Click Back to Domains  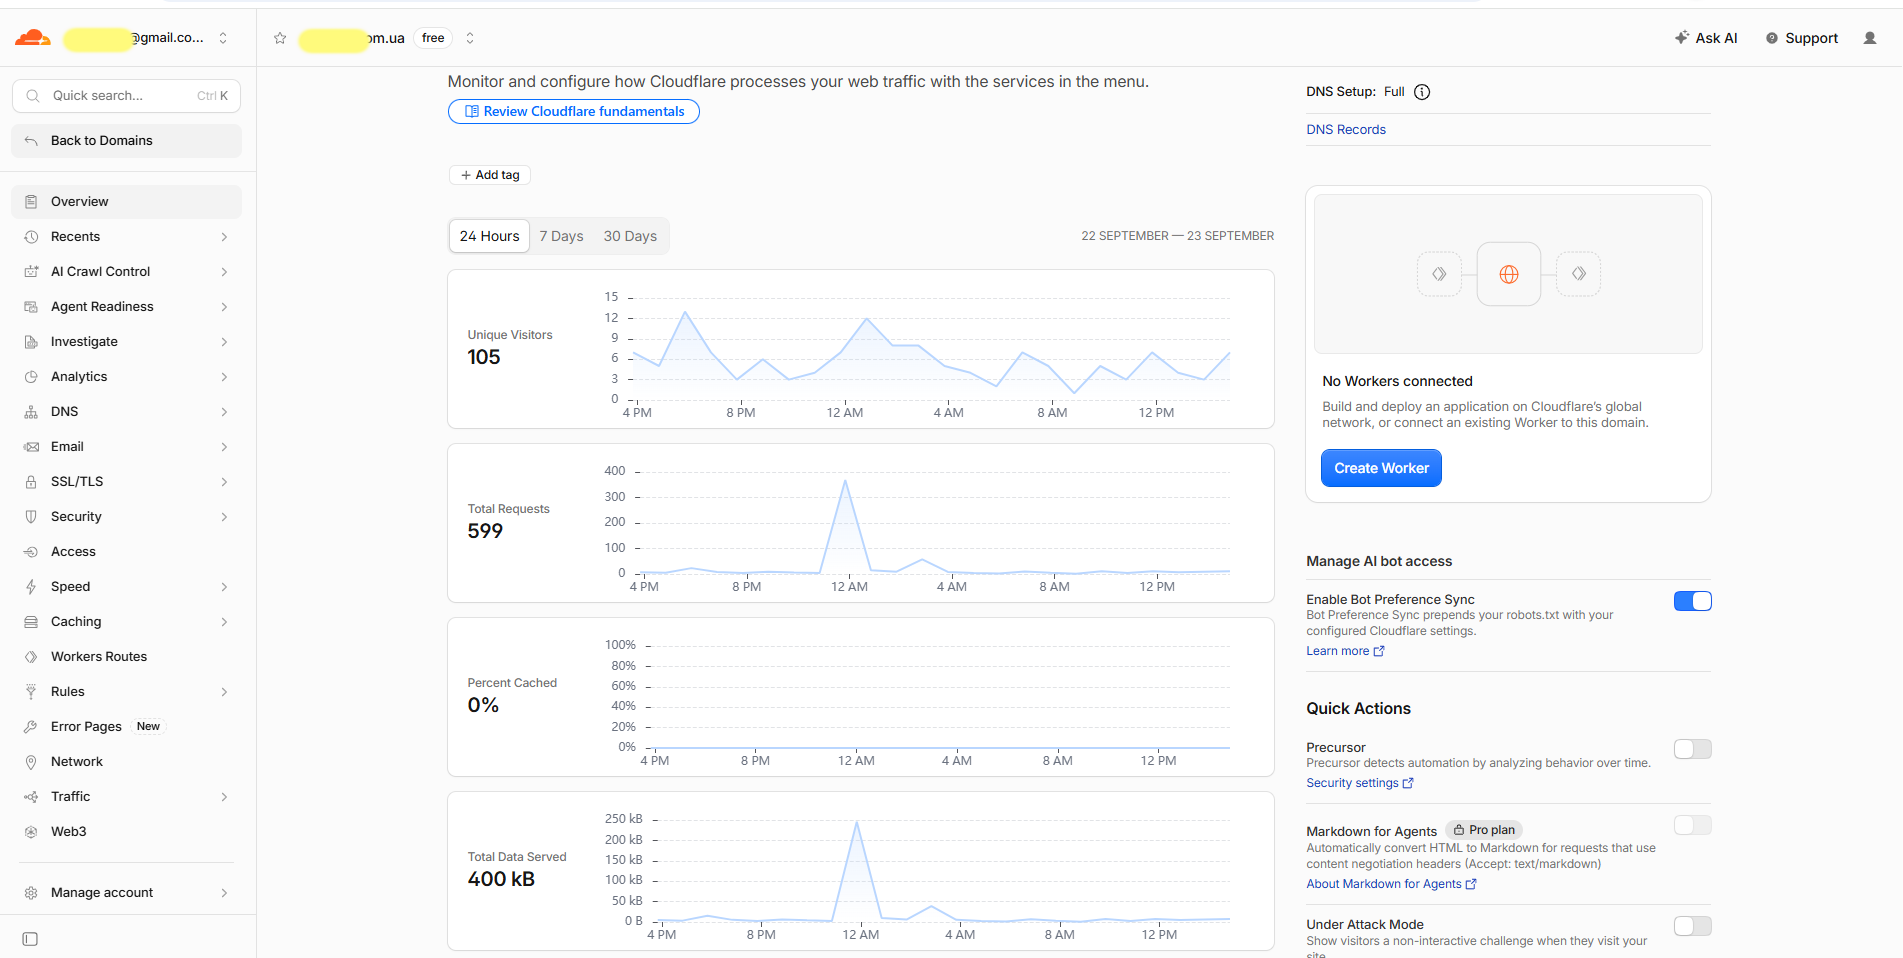click(x=126, y=141)
